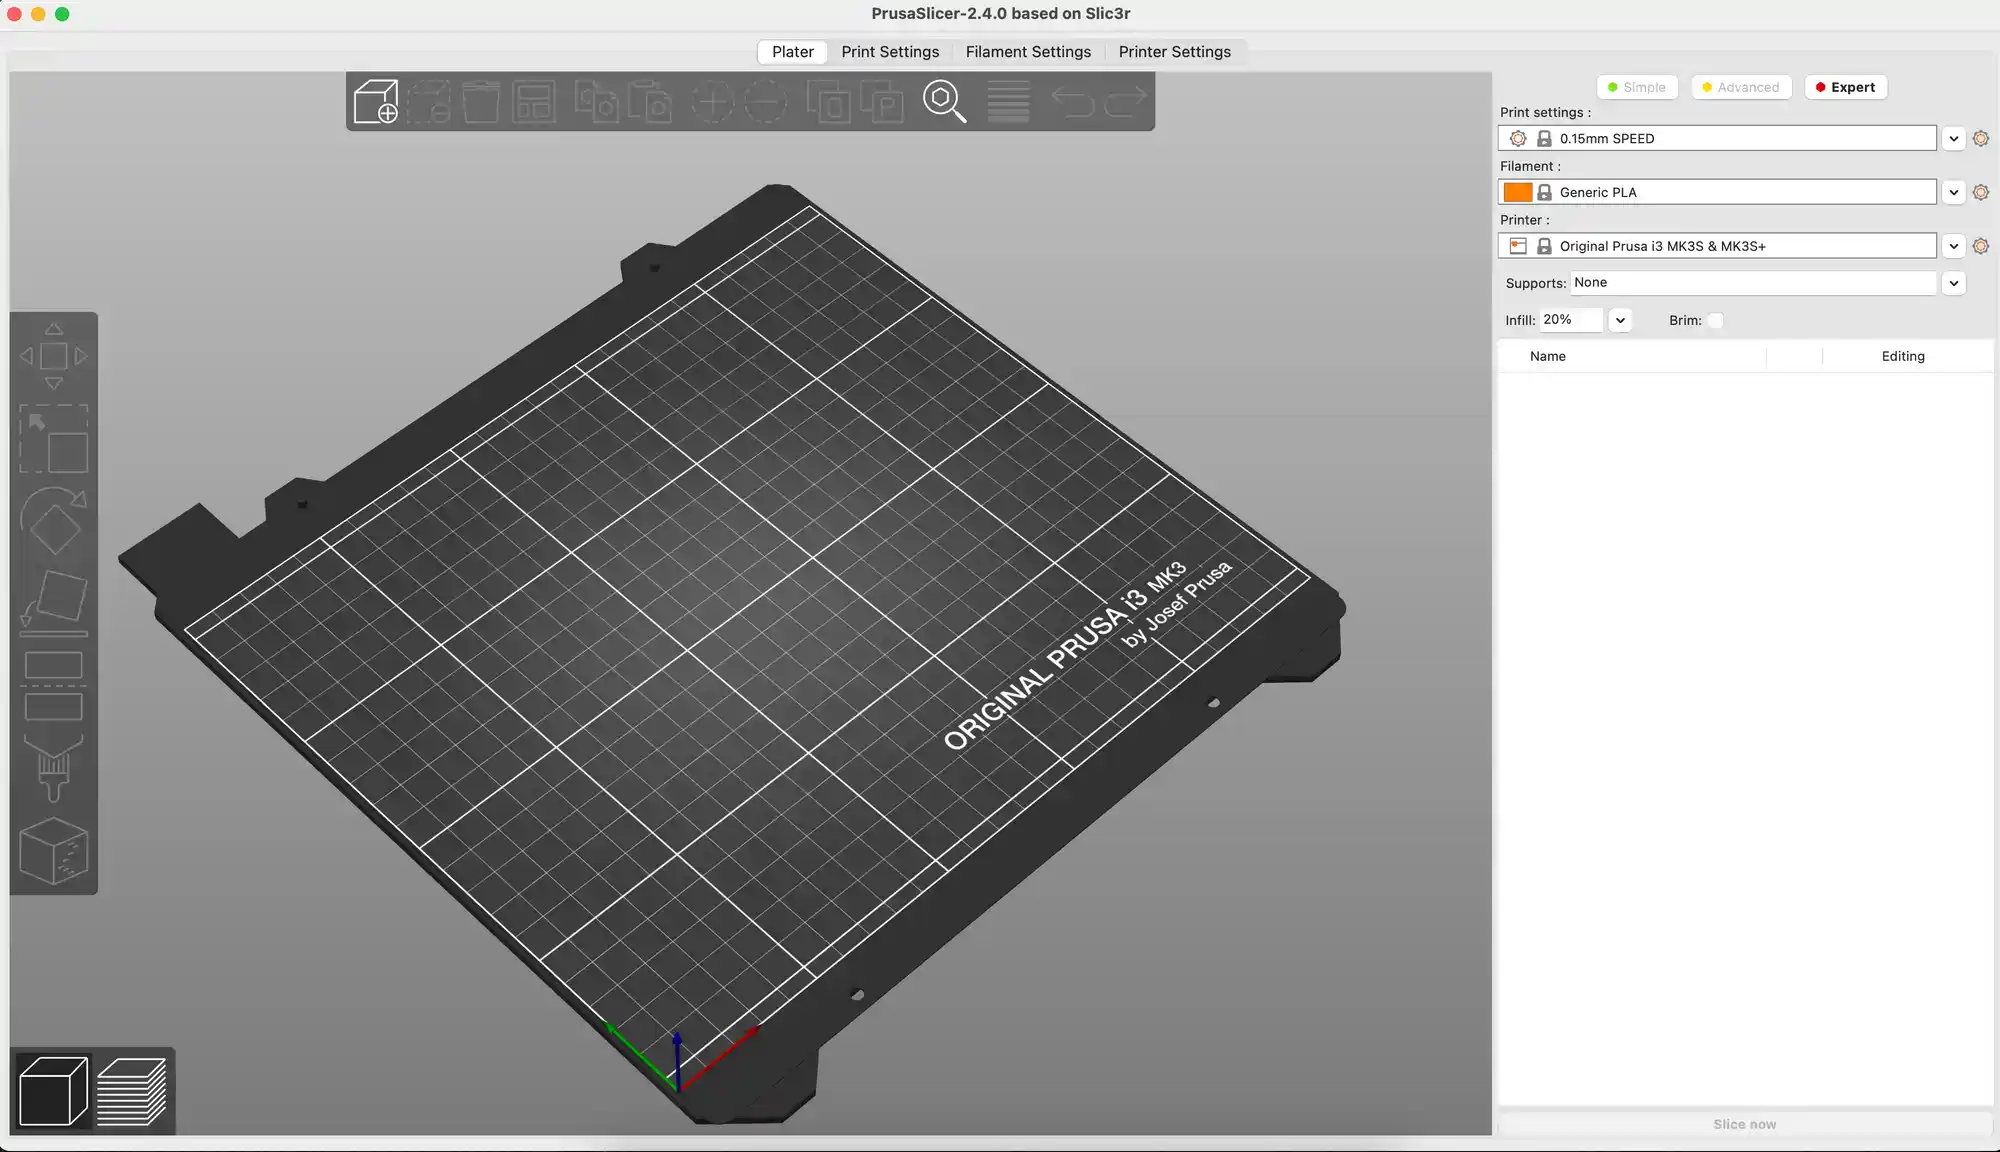
Task: Click the lock icon beside Generic PLA
Action: pos(1544,192)
